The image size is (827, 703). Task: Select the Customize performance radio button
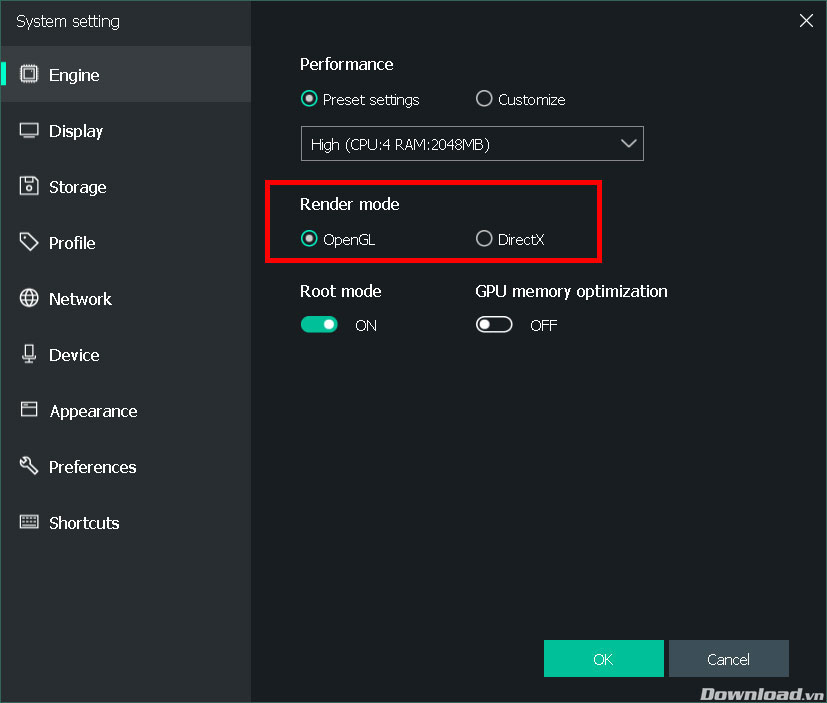(484, 99)
